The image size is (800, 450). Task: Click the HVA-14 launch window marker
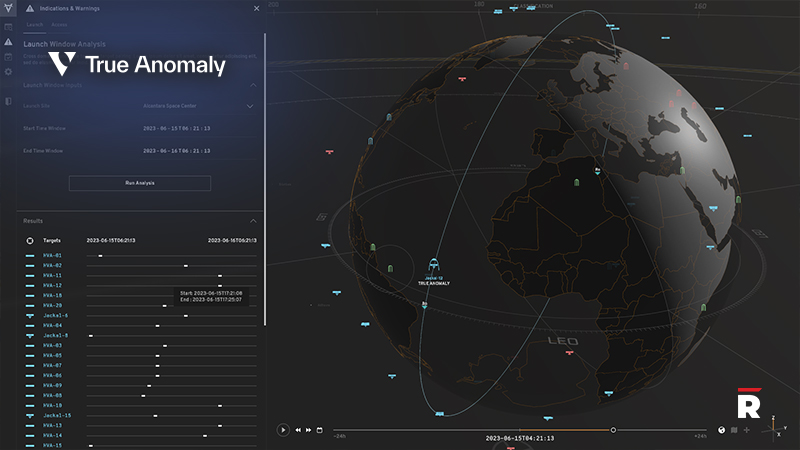click(x=205, y=436)
